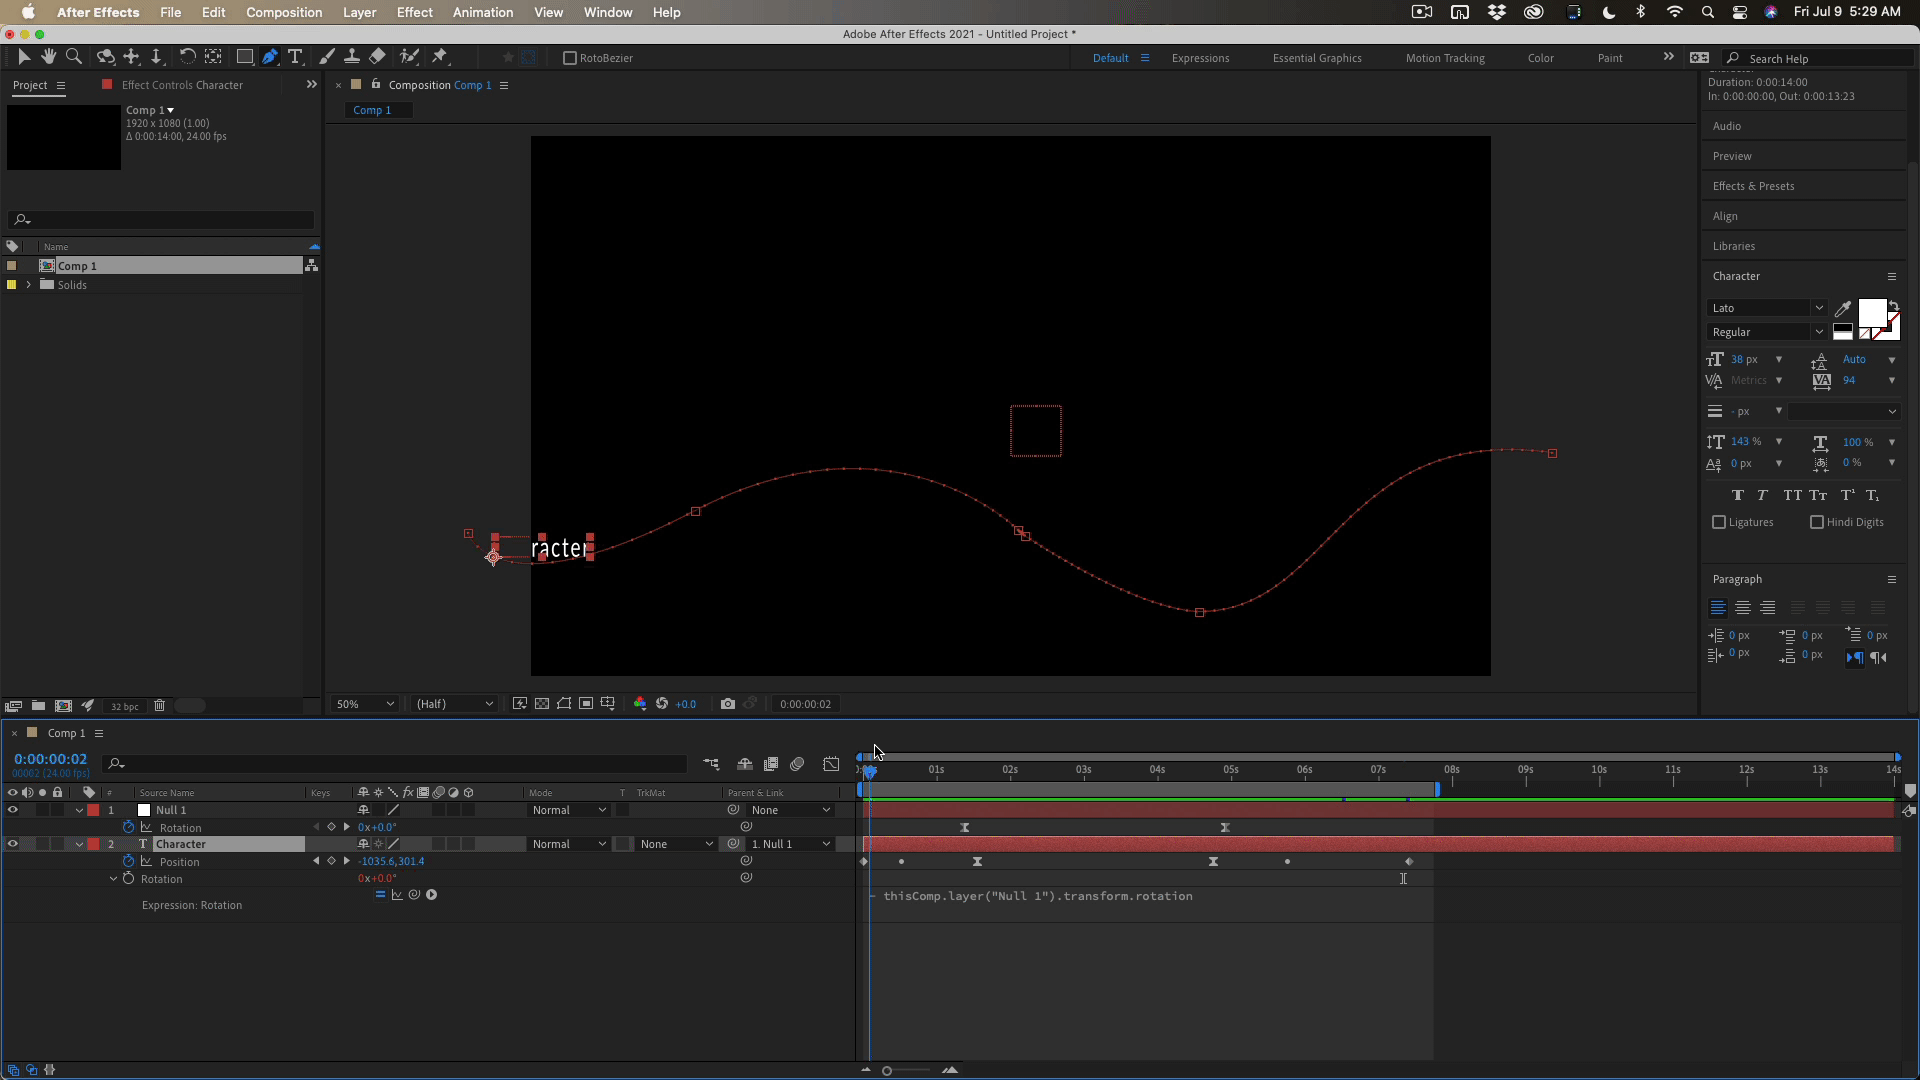Select the Zoom tool in toolbar
This screenshot has width=1920, height=1080.
click(73, 57)
